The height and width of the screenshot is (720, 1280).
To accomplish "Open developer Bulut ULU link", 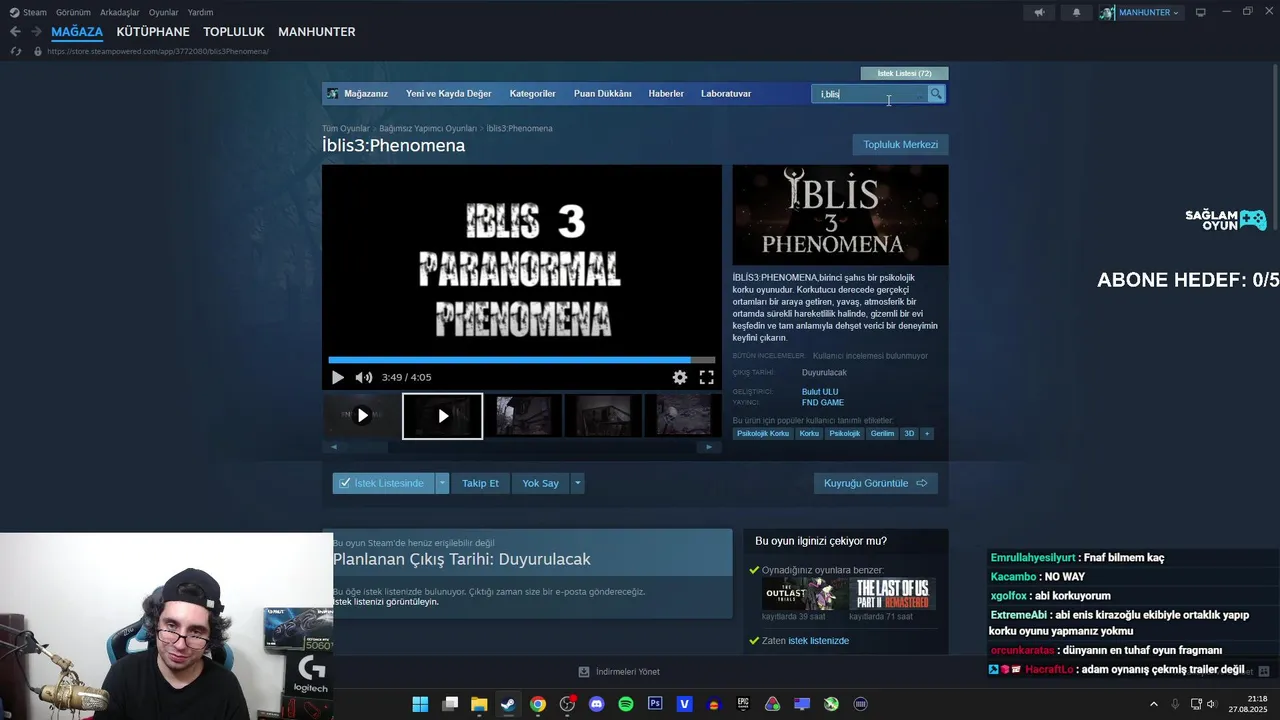I will 820,392.
